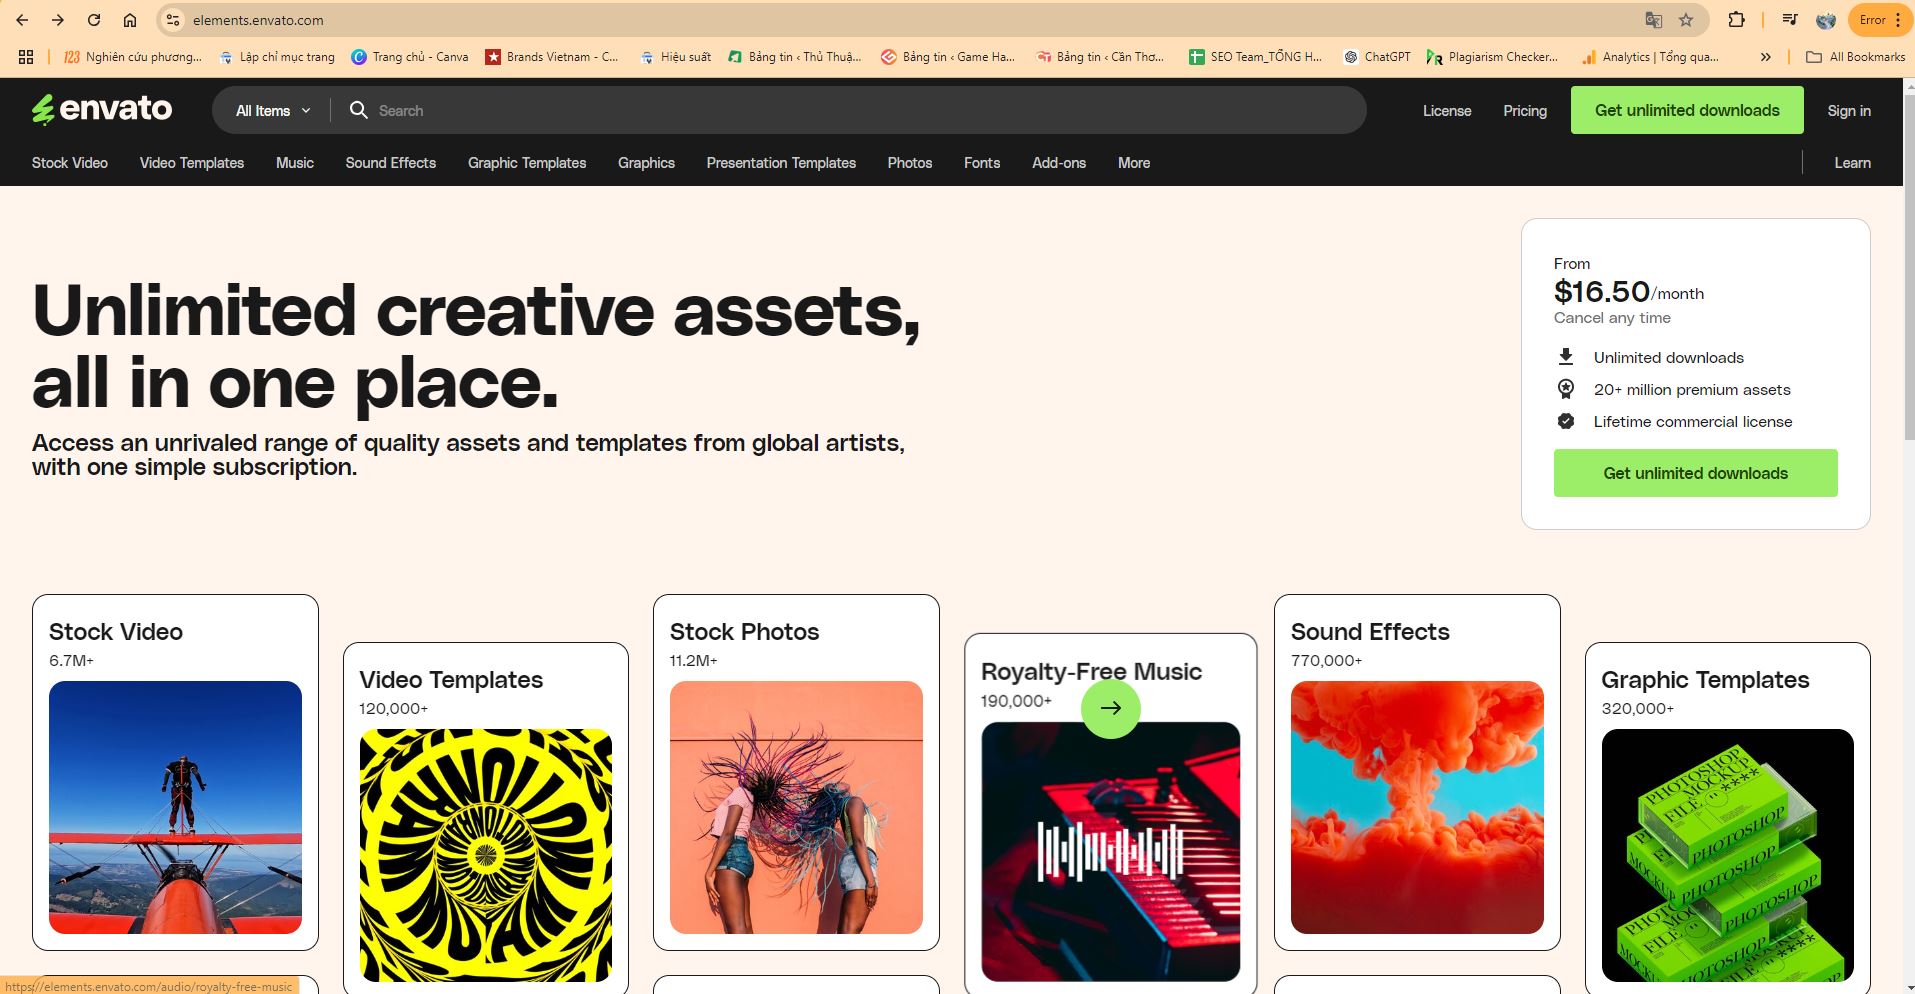The width and height of the screenshot is (1915, 994).
Task: Open Fonts menu item
Action: pyautogui.click(x=982, y=163)
